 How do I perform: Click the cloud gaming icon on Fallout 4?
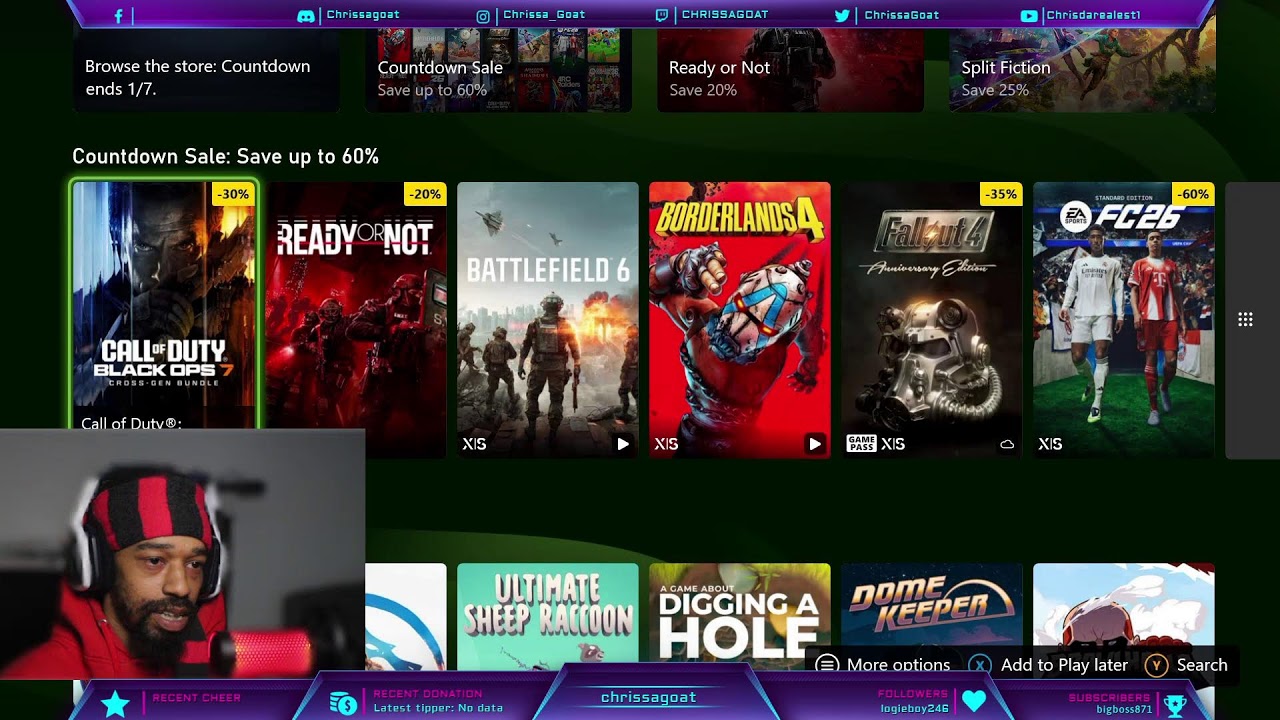tap(1007, 444)
